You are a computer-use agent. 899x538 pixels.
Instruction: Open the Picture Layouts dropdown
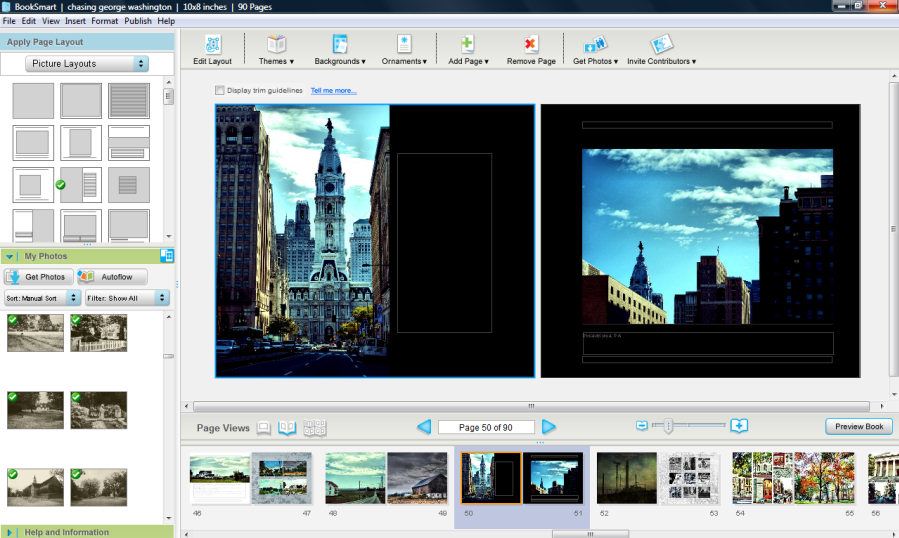(88, 64)
